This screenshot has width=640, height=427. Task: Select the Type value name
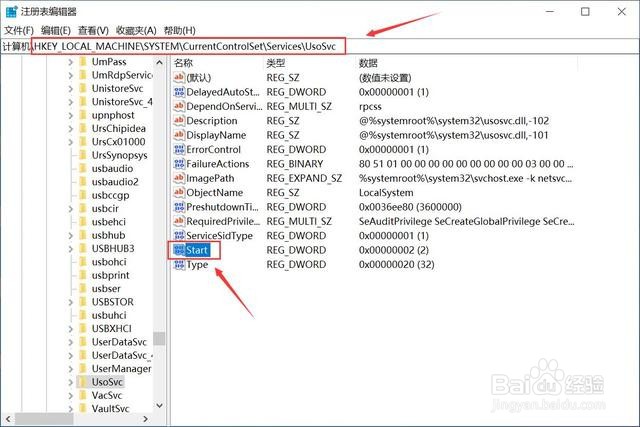click(197, 265)
